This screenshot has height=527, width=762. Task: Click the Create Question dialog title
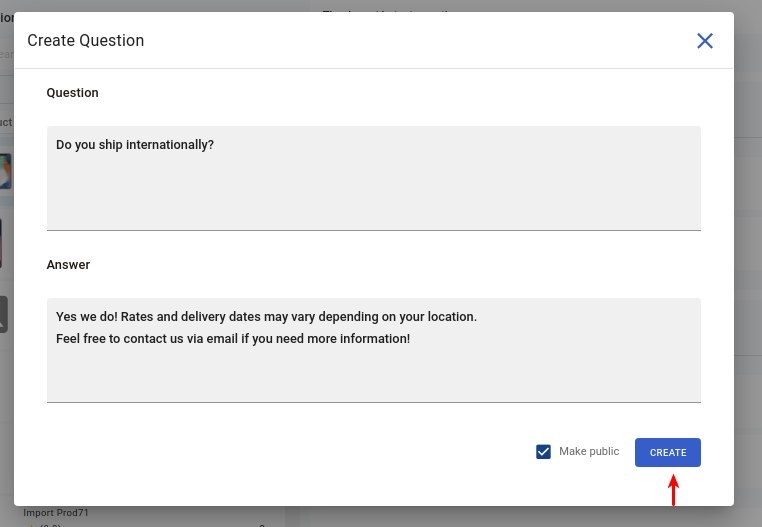tap(86, 40)
